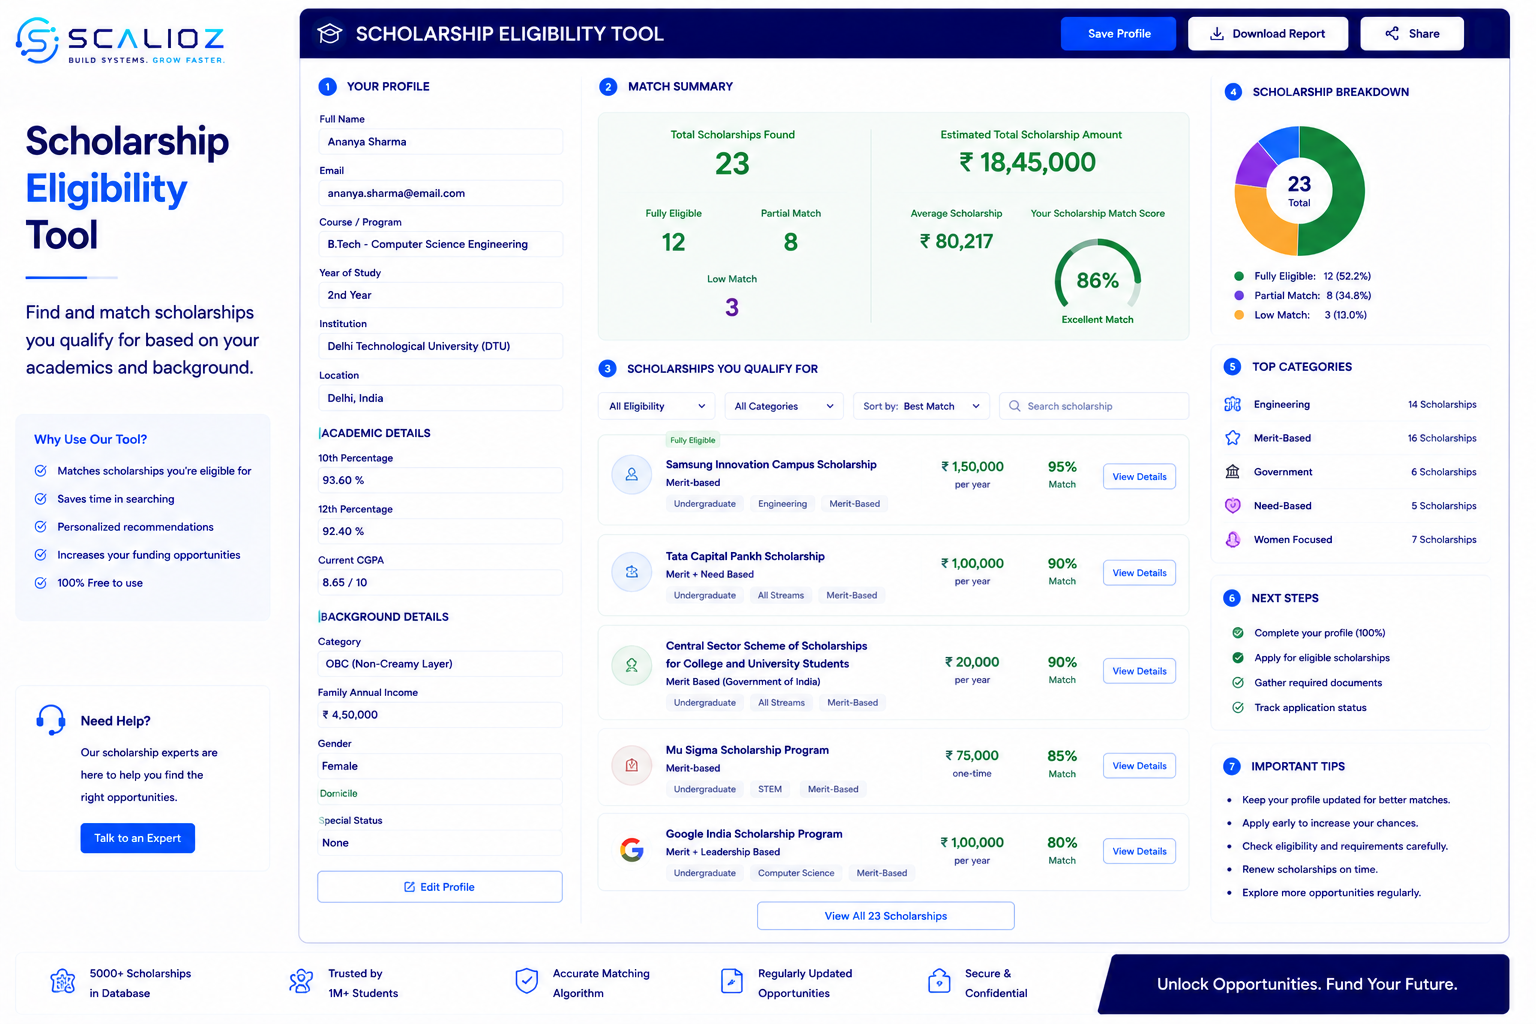1536x1024 pixels.
Task: Click the Need-Based heart icon
Action: [1233, 506]
